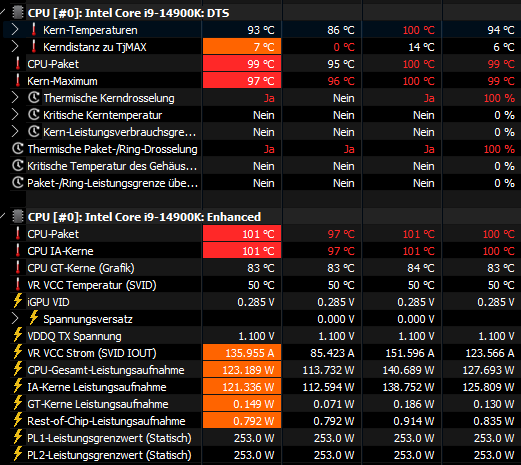Click lightning icon of PL1-Leistungsgrenzwert
521x465 pixels.
pyautogui.click(x=18, y=437)
